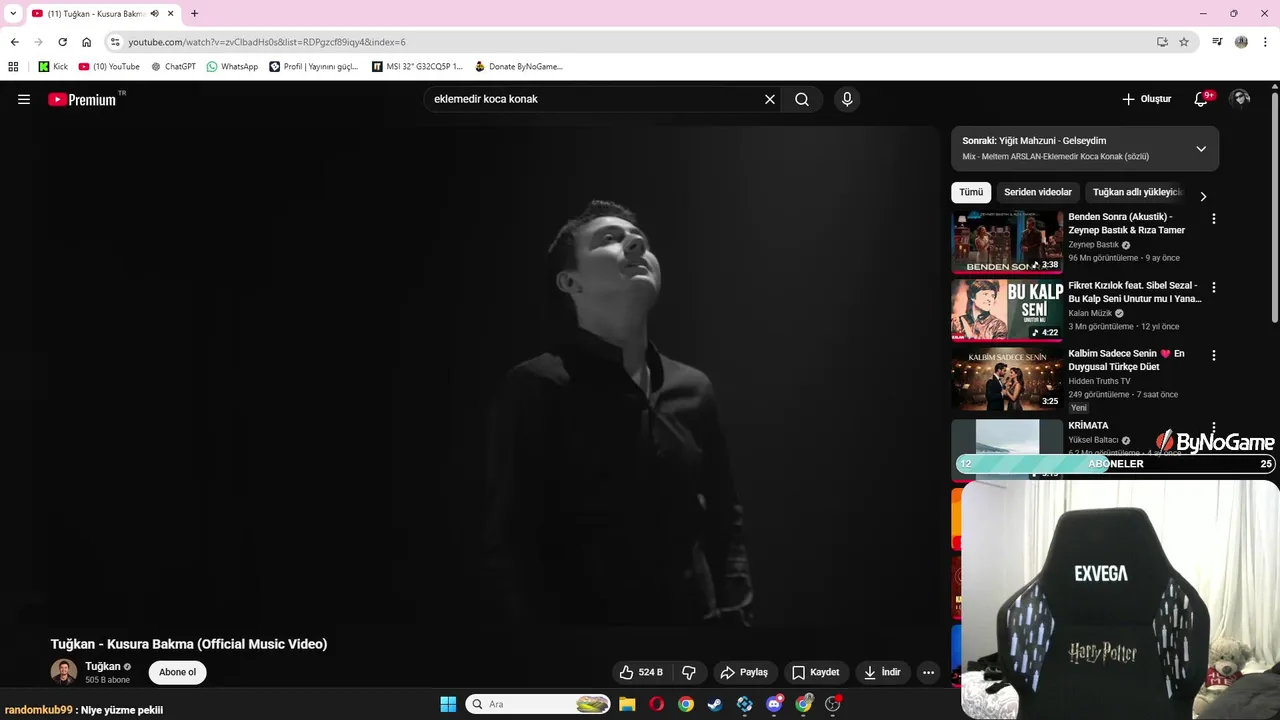The width and height of the screenshot is (1280, 720).
Task: Reload the page
Action: click(62, 42)
